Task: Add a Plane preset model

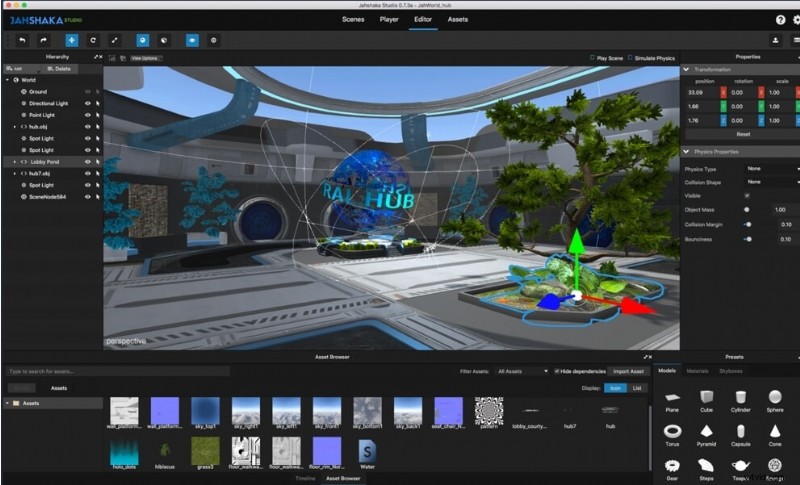Action: tap(672, 402)
